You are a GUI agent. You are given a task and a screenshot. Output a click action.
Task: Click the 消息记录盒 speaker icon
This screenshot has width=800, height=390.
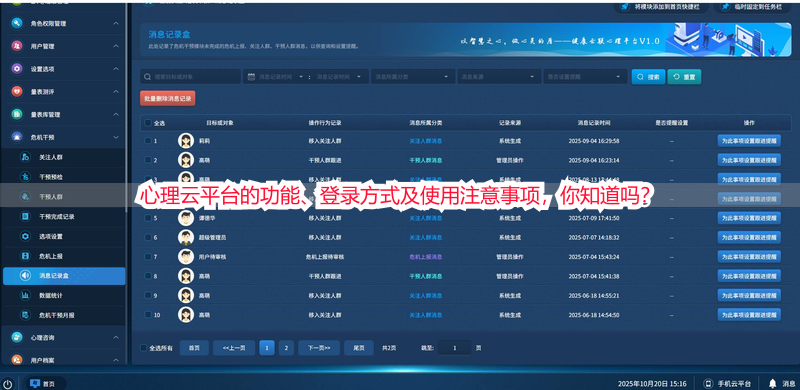click(25, 276)
